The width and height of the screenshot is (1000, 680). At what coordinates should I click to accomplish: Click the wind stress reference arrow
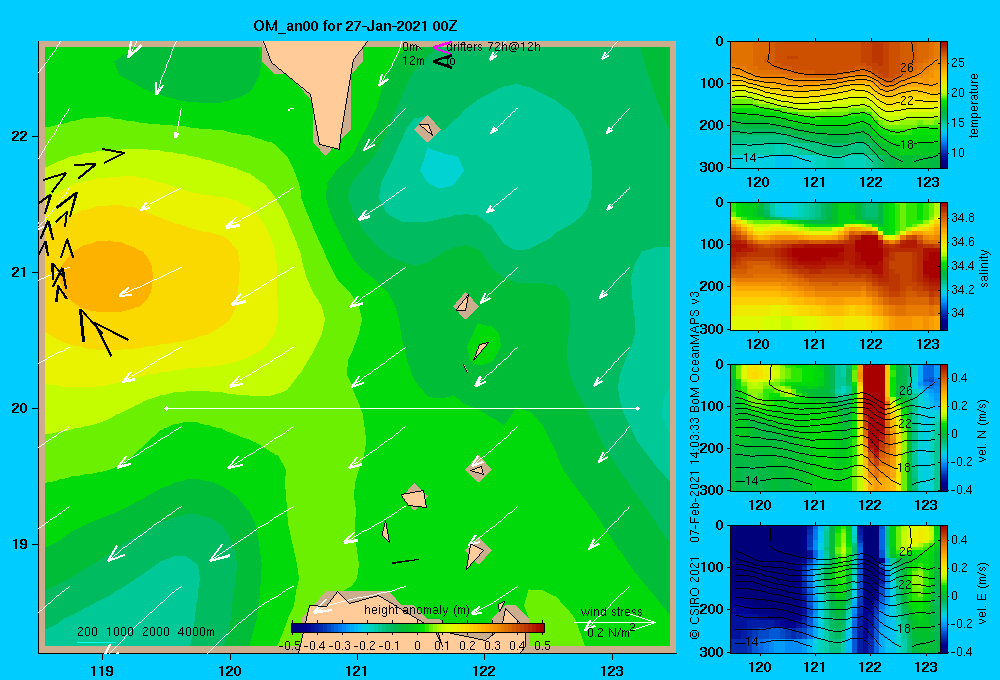pos(615,623)
